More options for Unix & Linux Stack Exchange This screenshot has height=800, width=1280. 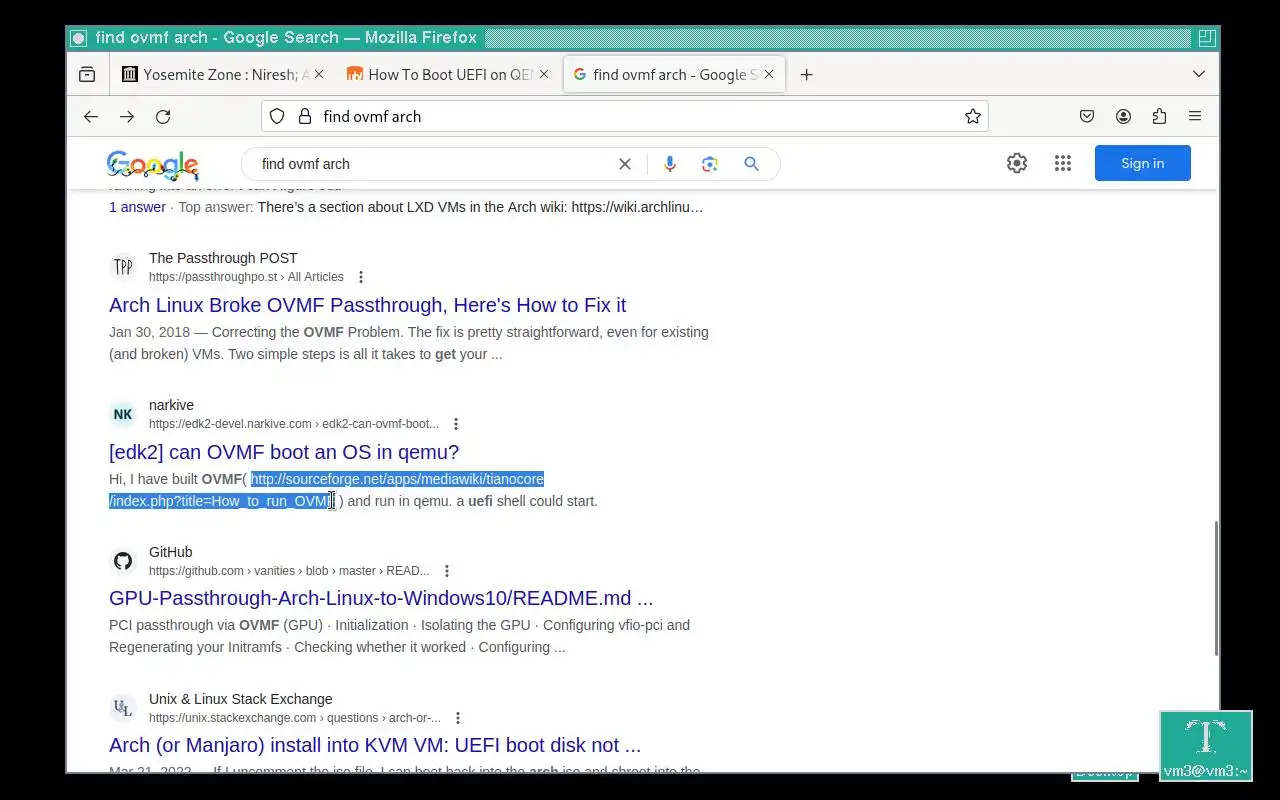pos(458,718)
